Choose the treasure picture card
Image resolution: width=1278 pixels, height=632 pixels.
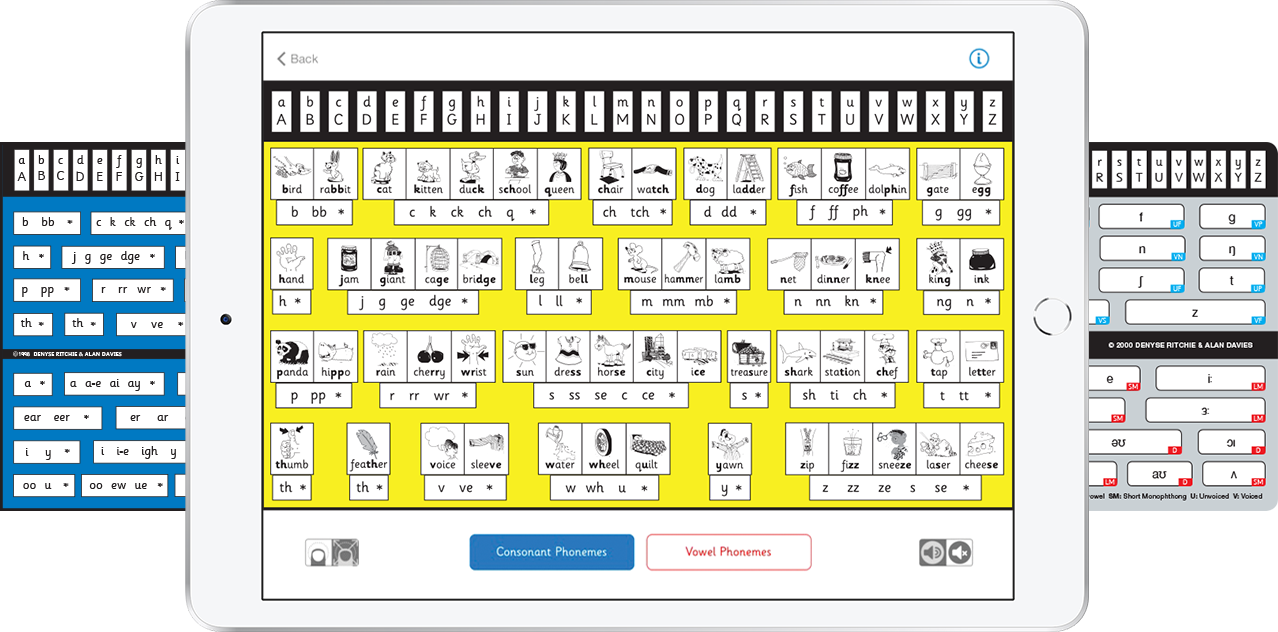(x=749, y=356)
